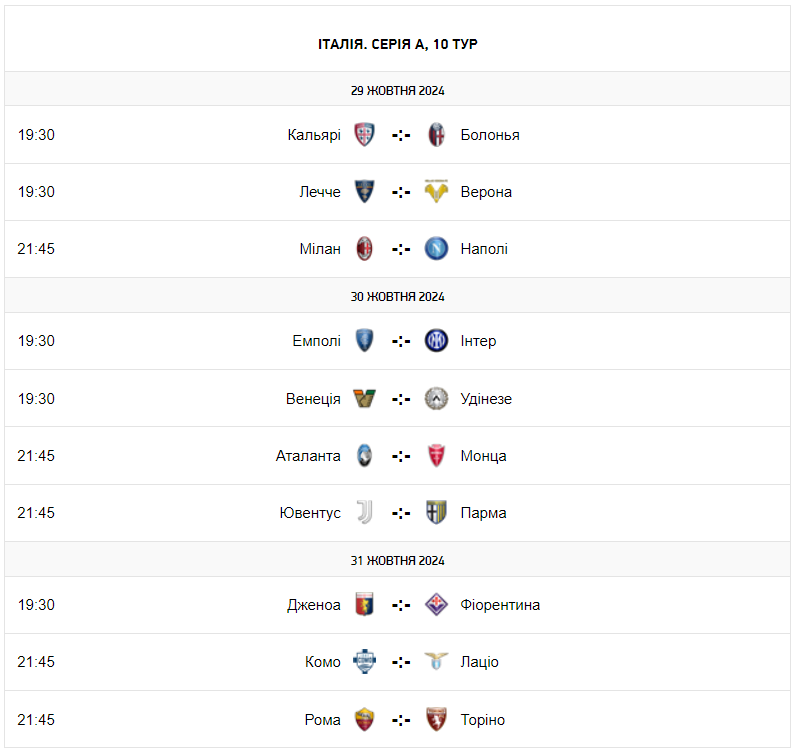
Task: Click the Juventus club crest
Action: [365, 513]
